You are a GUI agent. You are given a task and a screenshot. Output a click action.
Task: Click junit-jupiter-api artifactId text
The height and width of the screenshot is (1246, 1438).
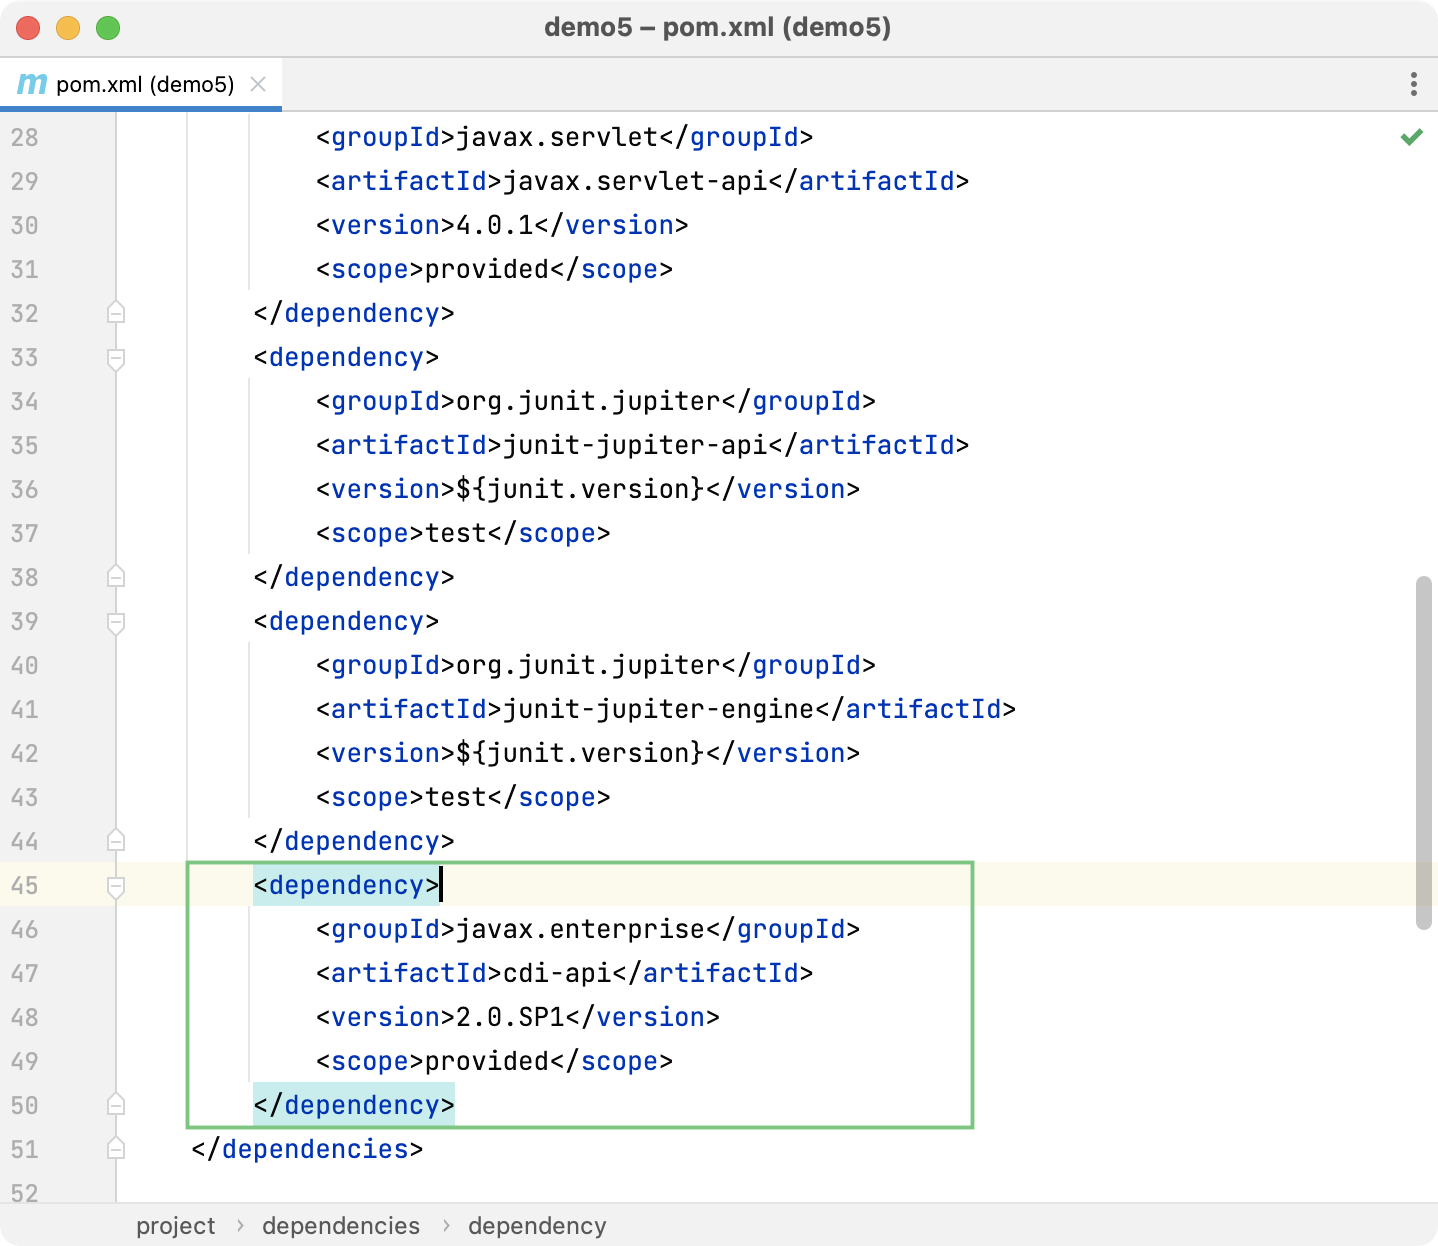point(635,445)
